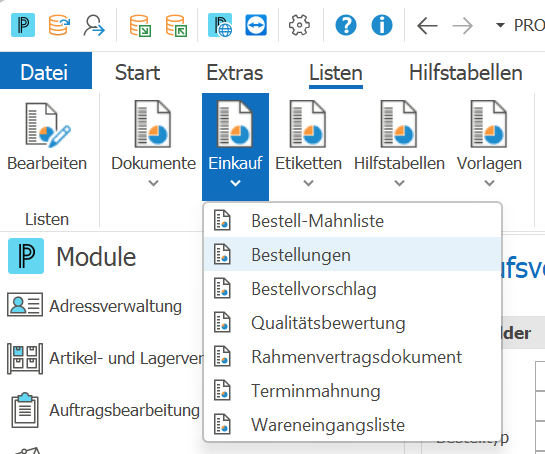The height and width of the screenshot is (454, 545).
Task: Click the orange database refresh icon
Action: [x=59, y=25]
